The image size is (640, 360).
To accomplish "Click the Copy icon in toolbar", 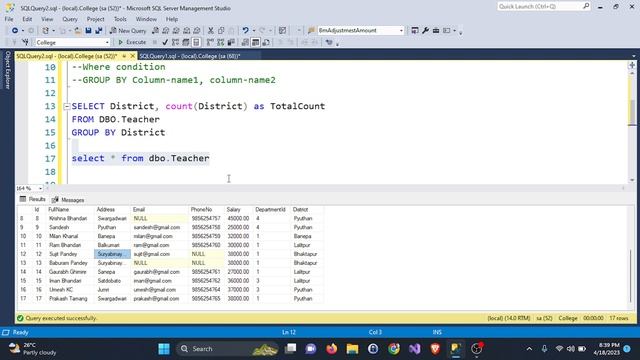I will 221,31.
